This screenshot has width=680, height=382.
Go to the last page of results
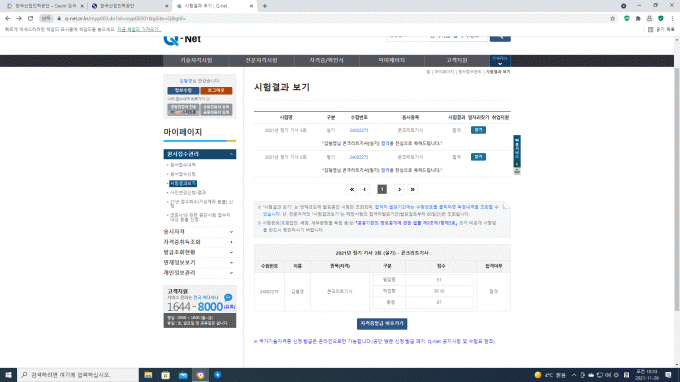(x=412, y=189)
